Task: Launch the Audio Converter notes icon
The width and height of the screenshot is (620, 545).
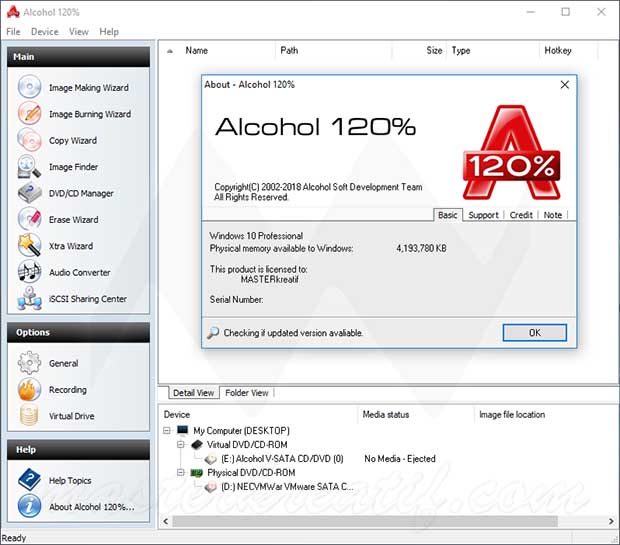Action: [x=29, y=272]
